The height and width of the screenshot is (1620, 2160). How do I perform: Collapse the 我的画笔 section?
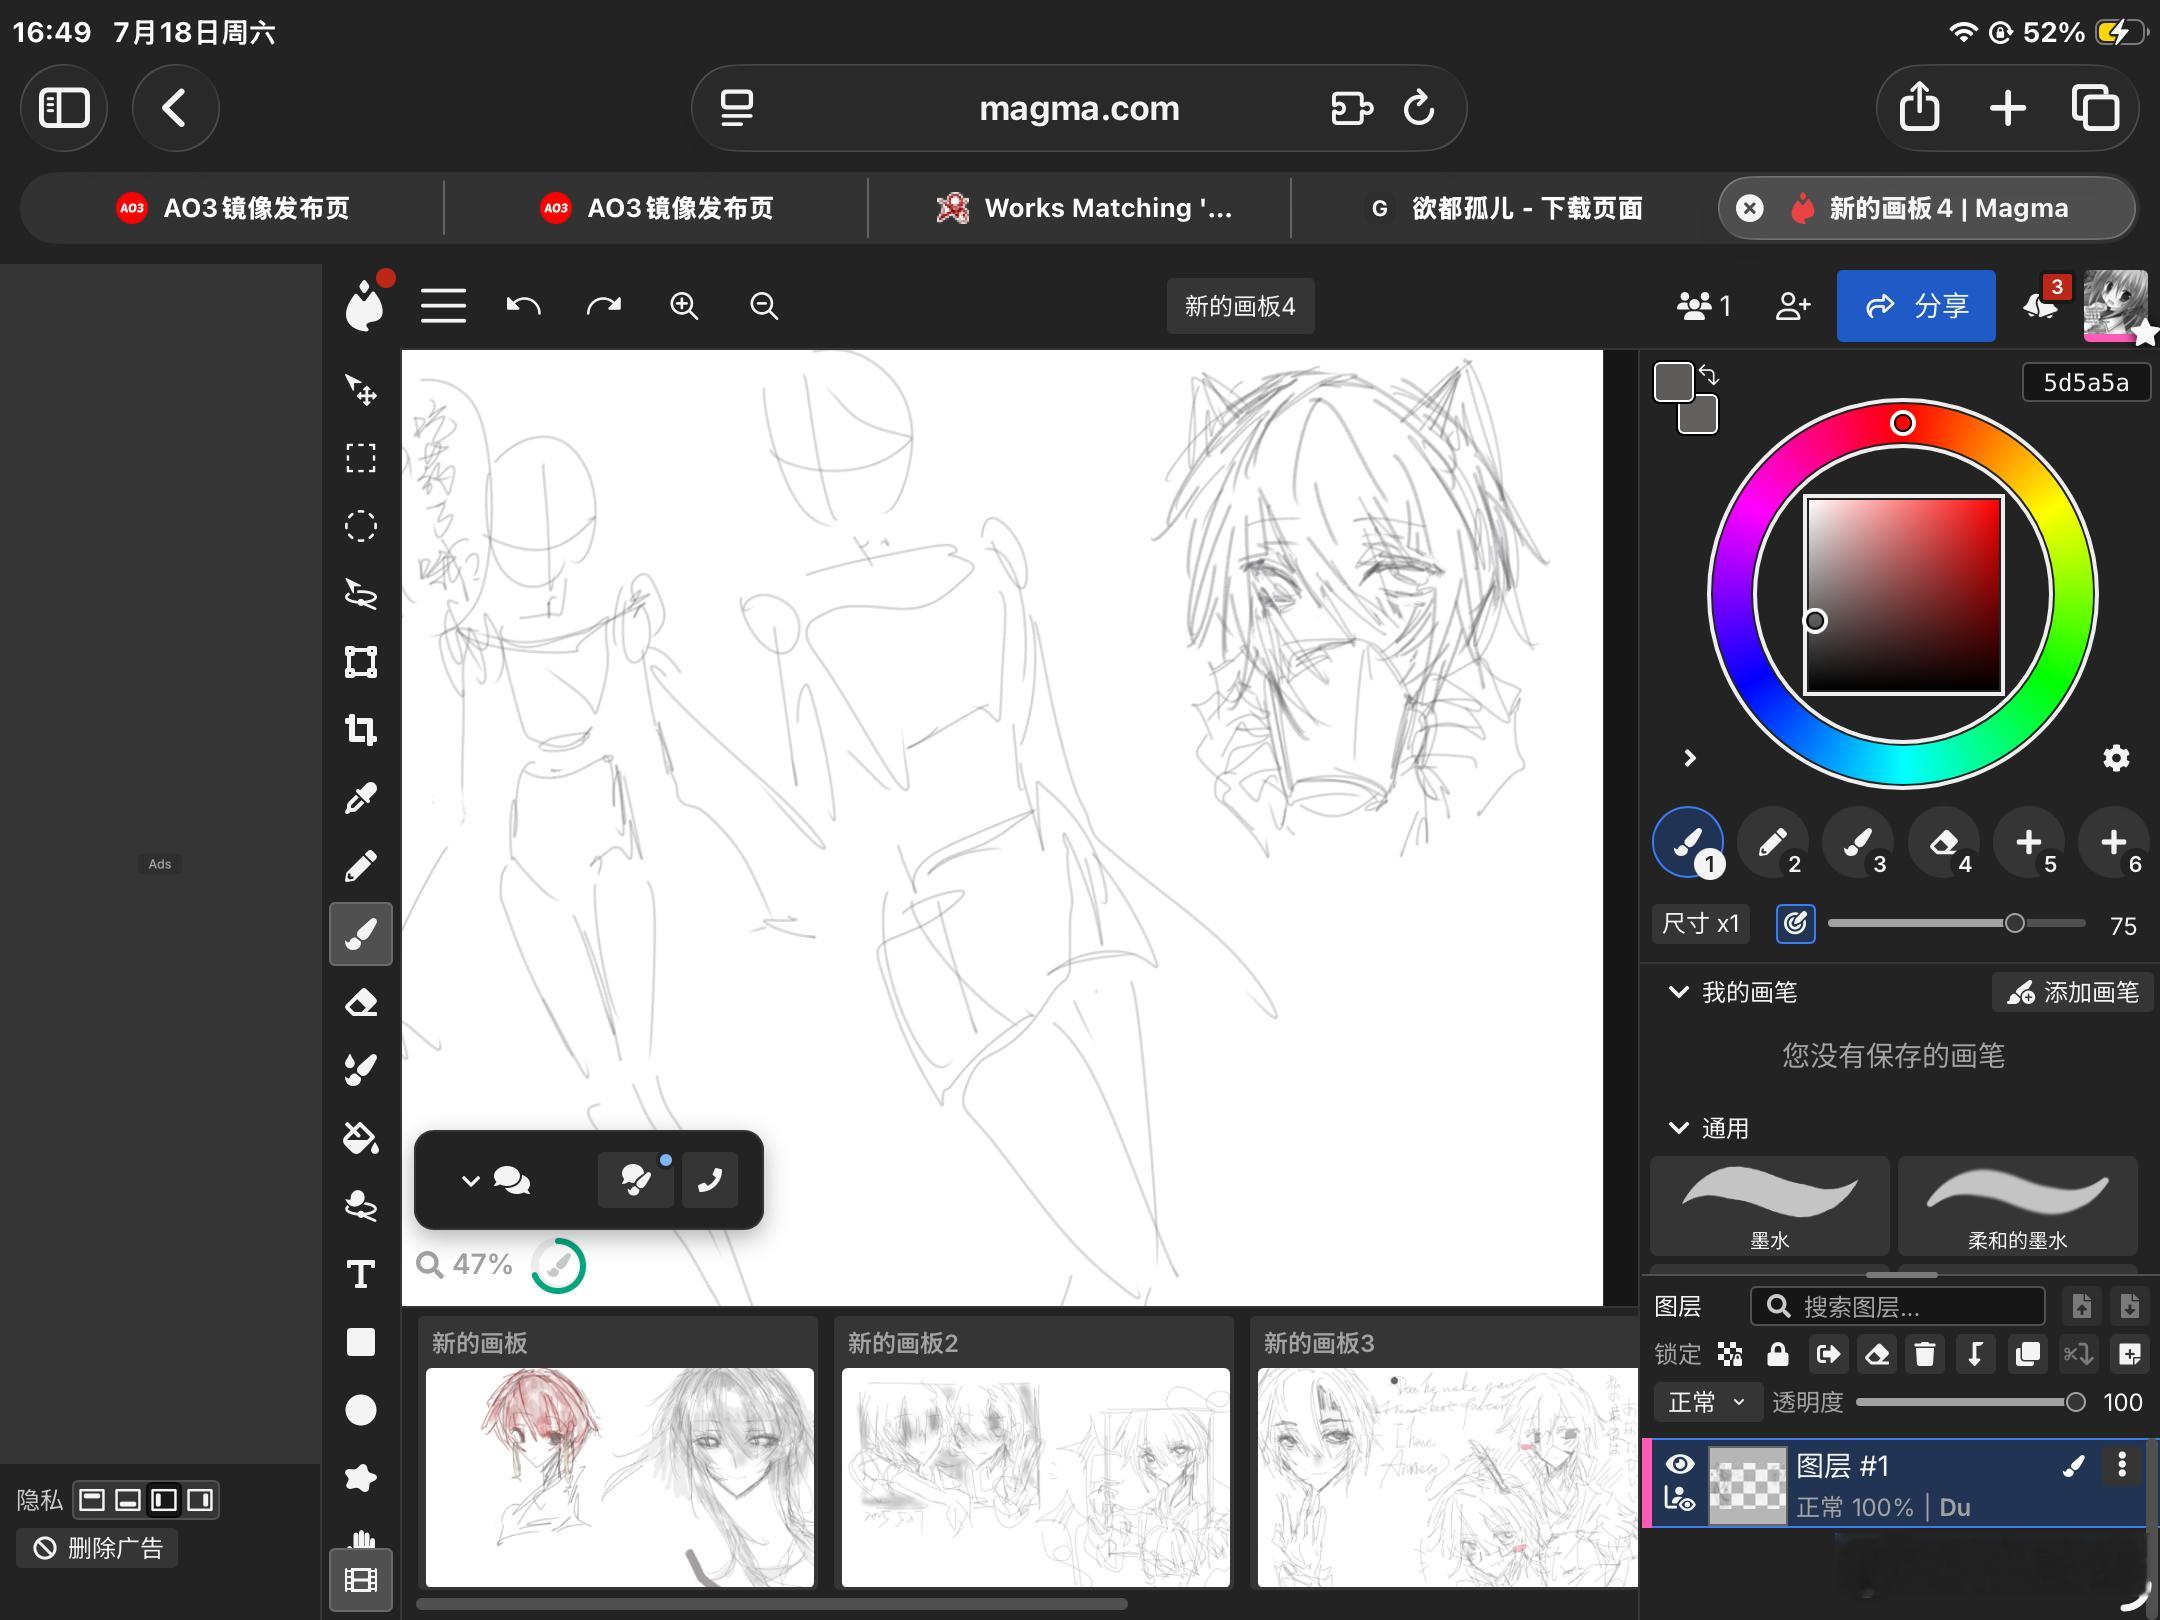pos(1679,992)
